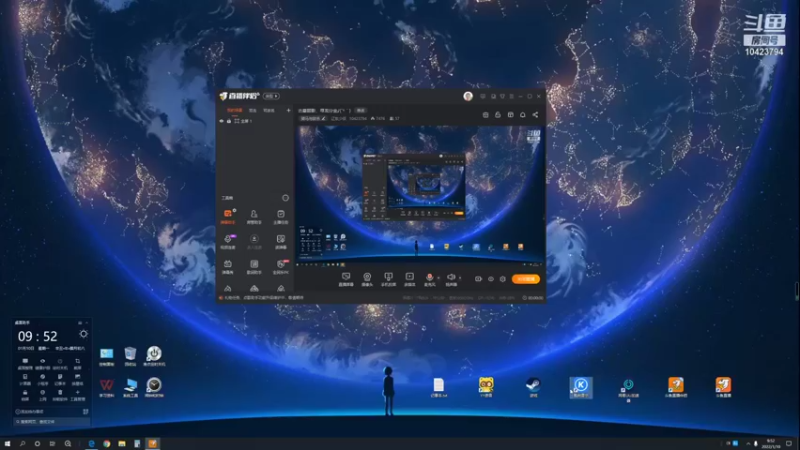Select the yellow raccoon YY desktop shortcut
The width and height of the screenshot is (800, 450).
point(486,385)
